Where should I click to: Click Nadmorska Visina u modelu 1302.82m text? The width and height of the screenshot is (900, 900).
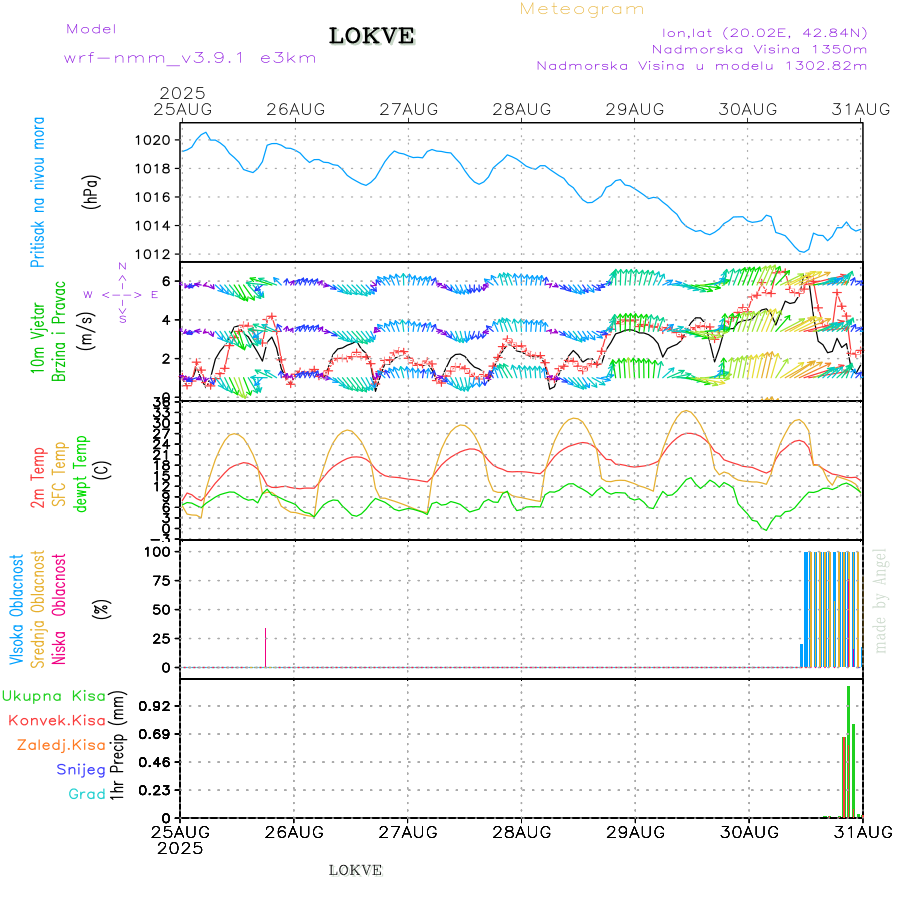701,65
